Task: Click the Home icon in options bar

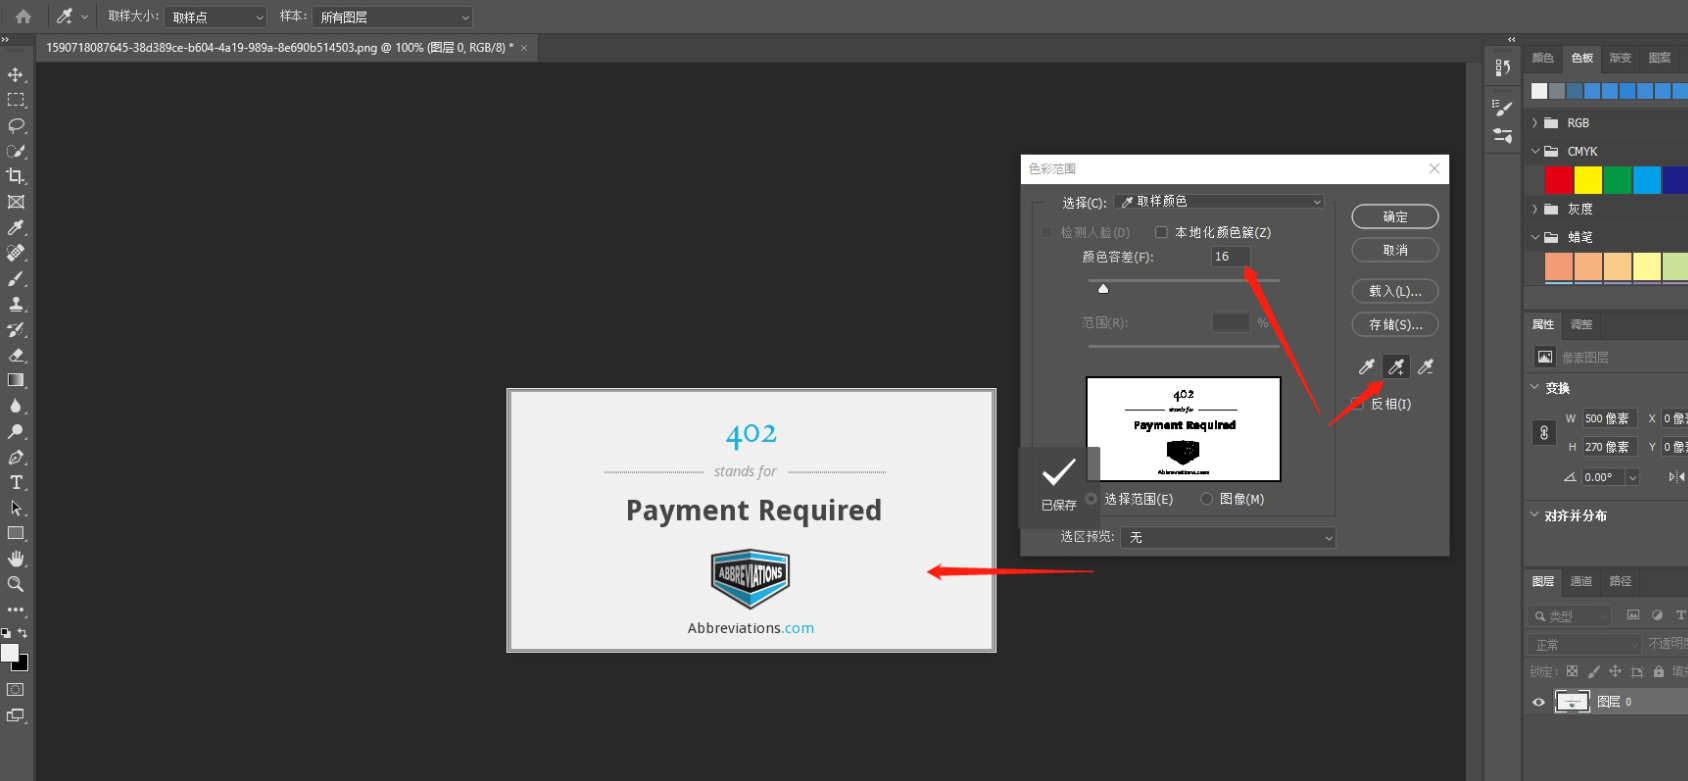Action: pos(23,16)
